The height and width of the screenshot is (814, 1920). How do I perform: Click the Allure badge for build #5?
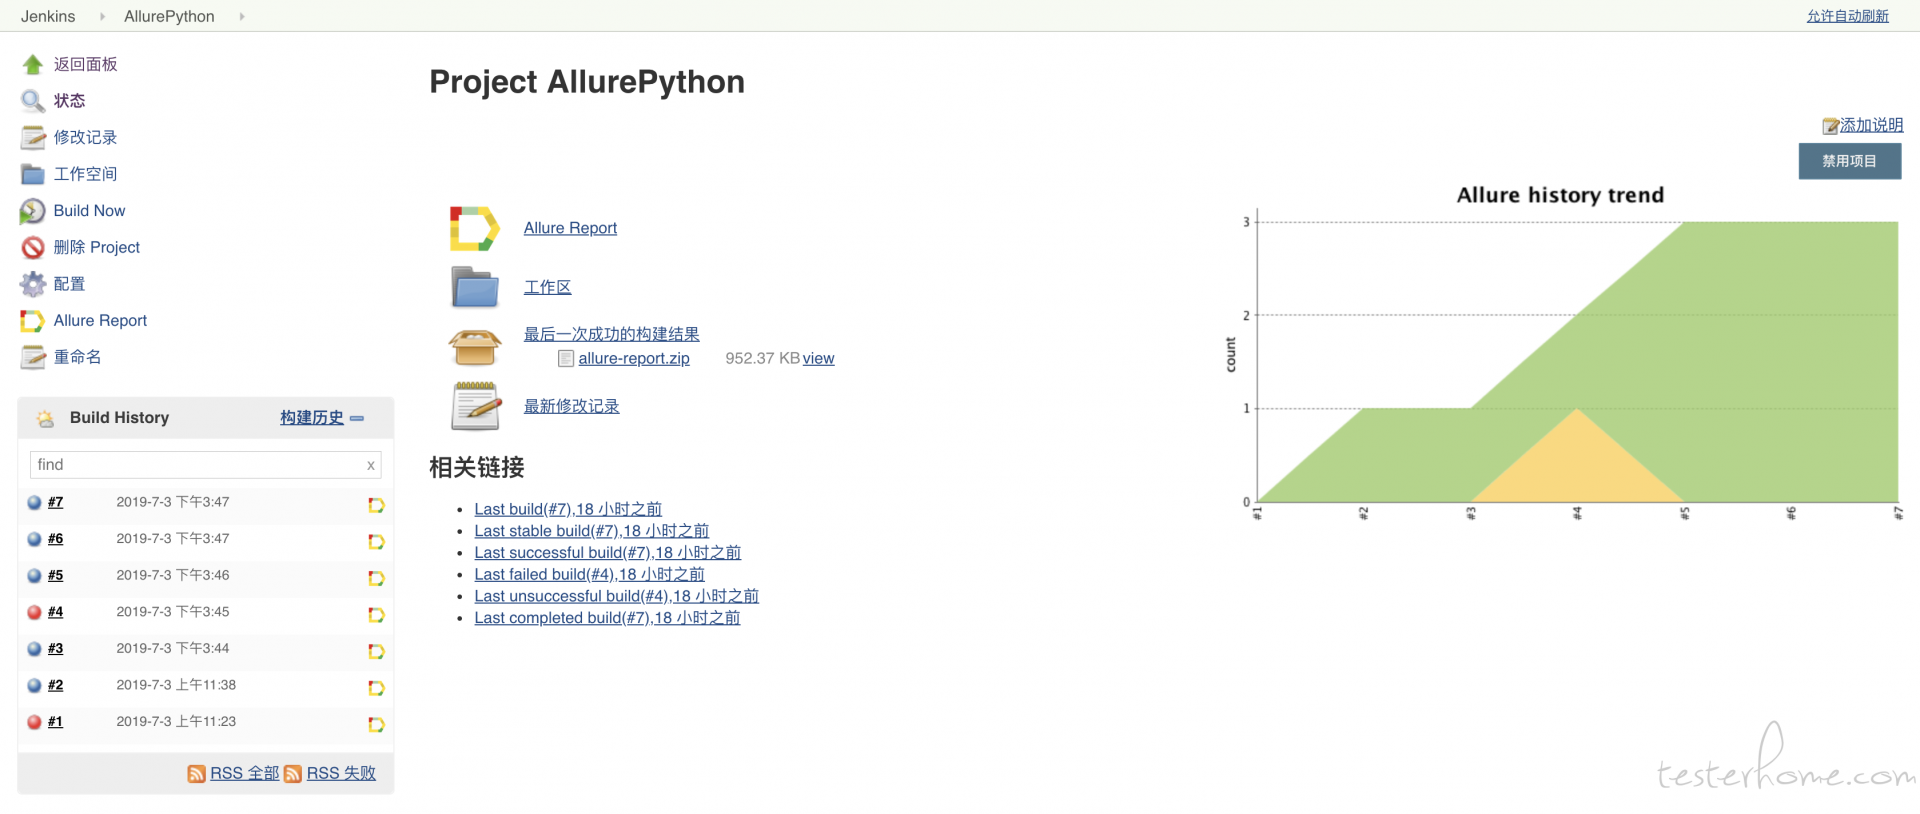[376, 578]
